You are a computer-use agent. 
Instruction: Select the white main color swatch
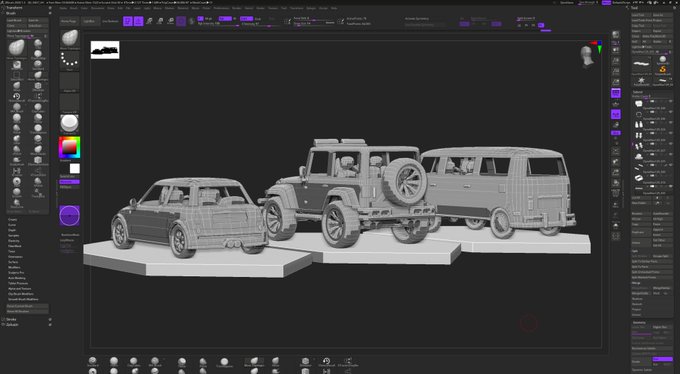tap(75, 169)
